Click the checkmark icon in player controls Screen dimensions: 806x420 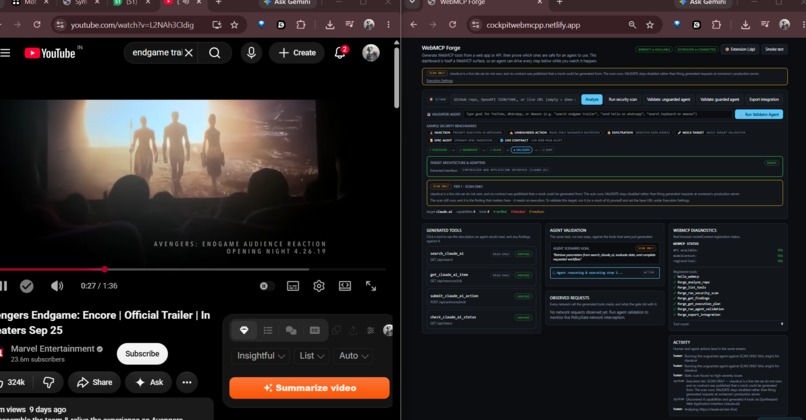click(x=27, y=286)
